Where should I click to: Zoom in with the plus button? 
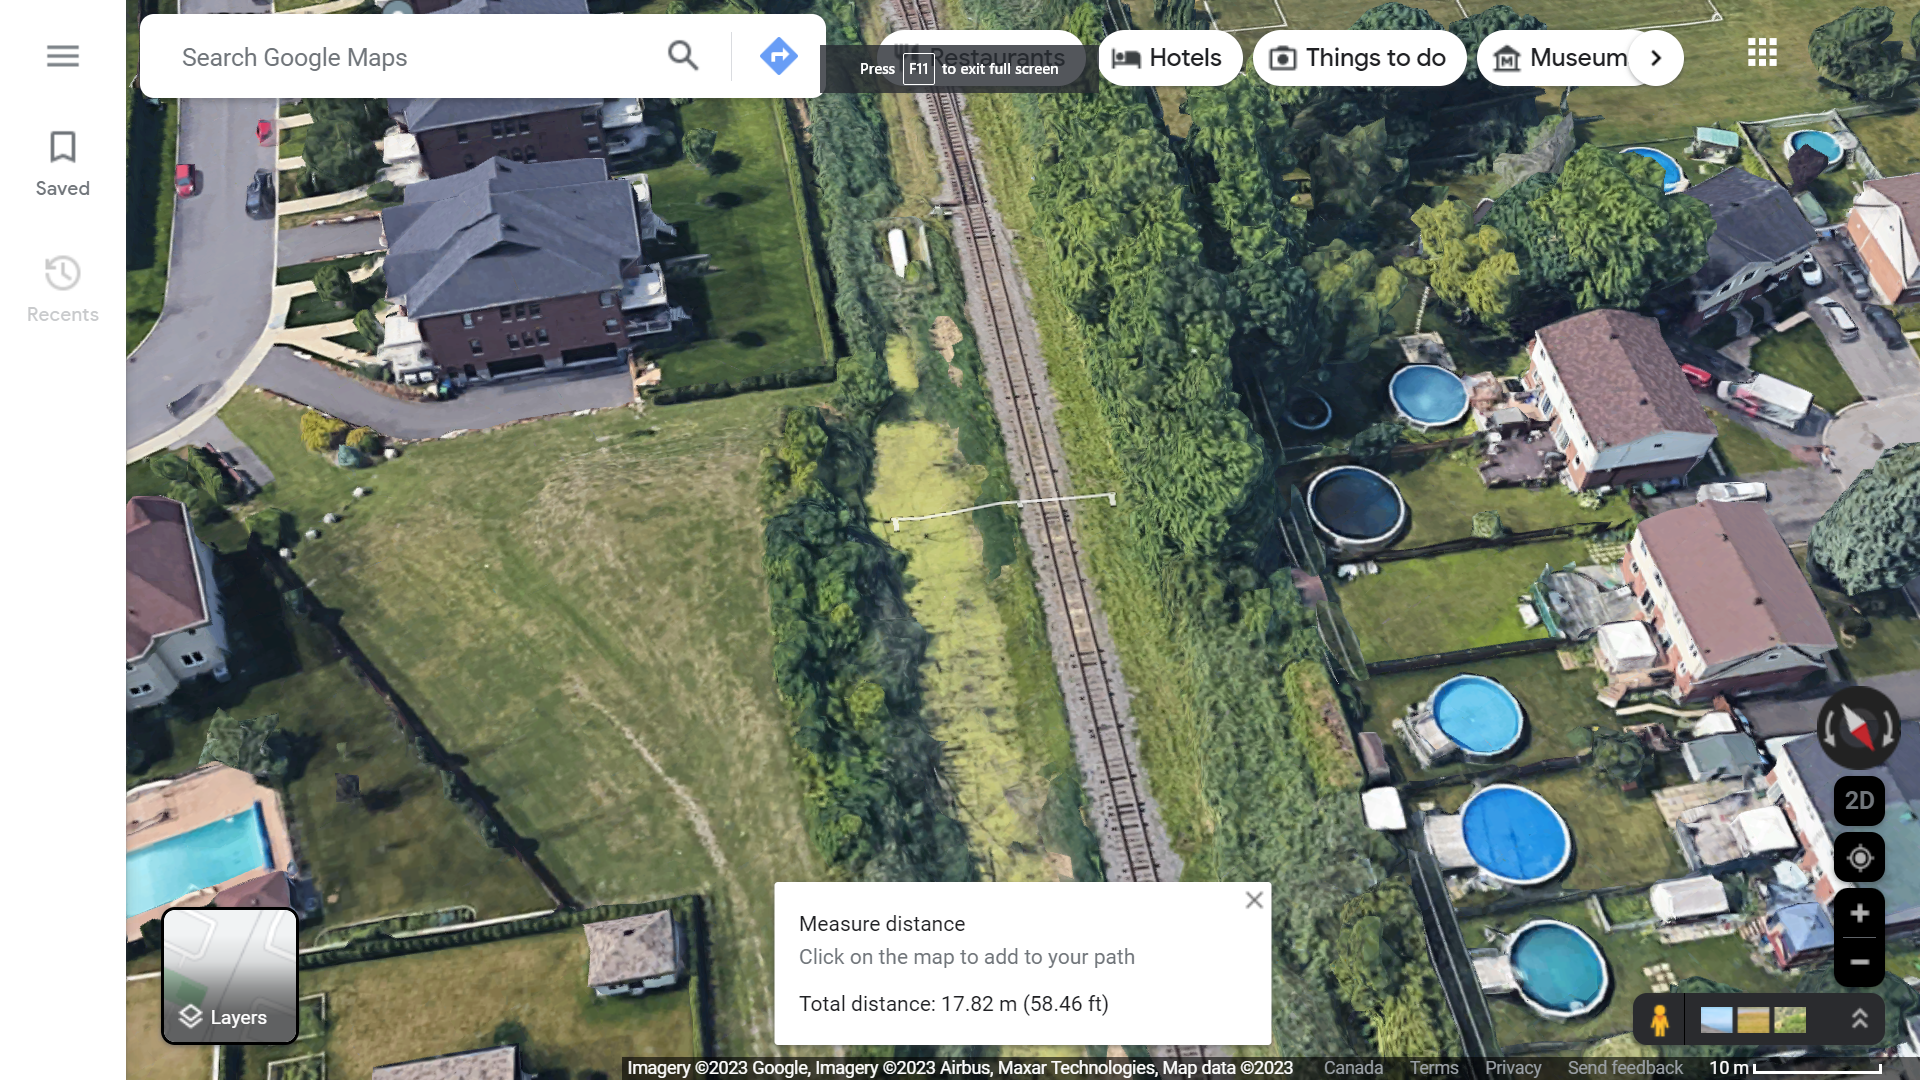1859,914
